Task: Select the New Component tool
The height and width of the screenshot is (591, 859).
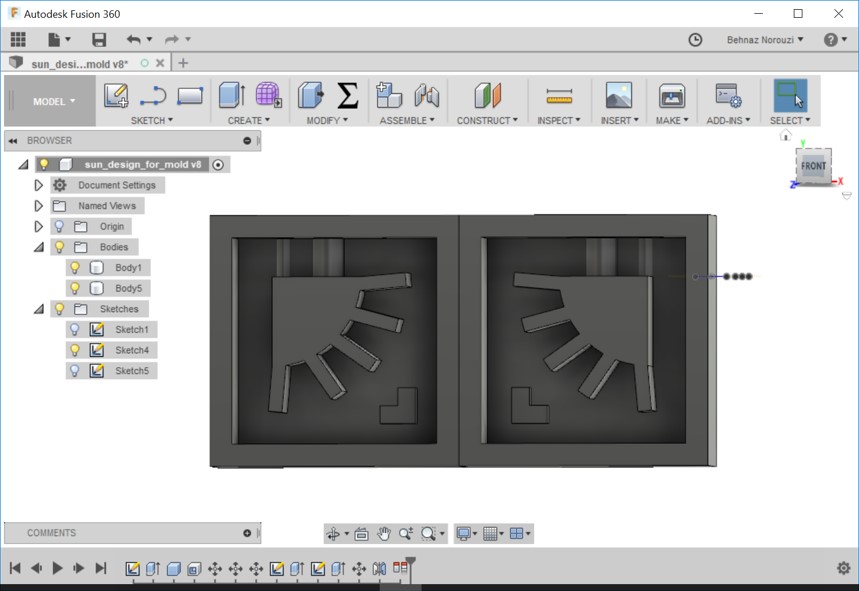Action: click(x=389, y=95)
